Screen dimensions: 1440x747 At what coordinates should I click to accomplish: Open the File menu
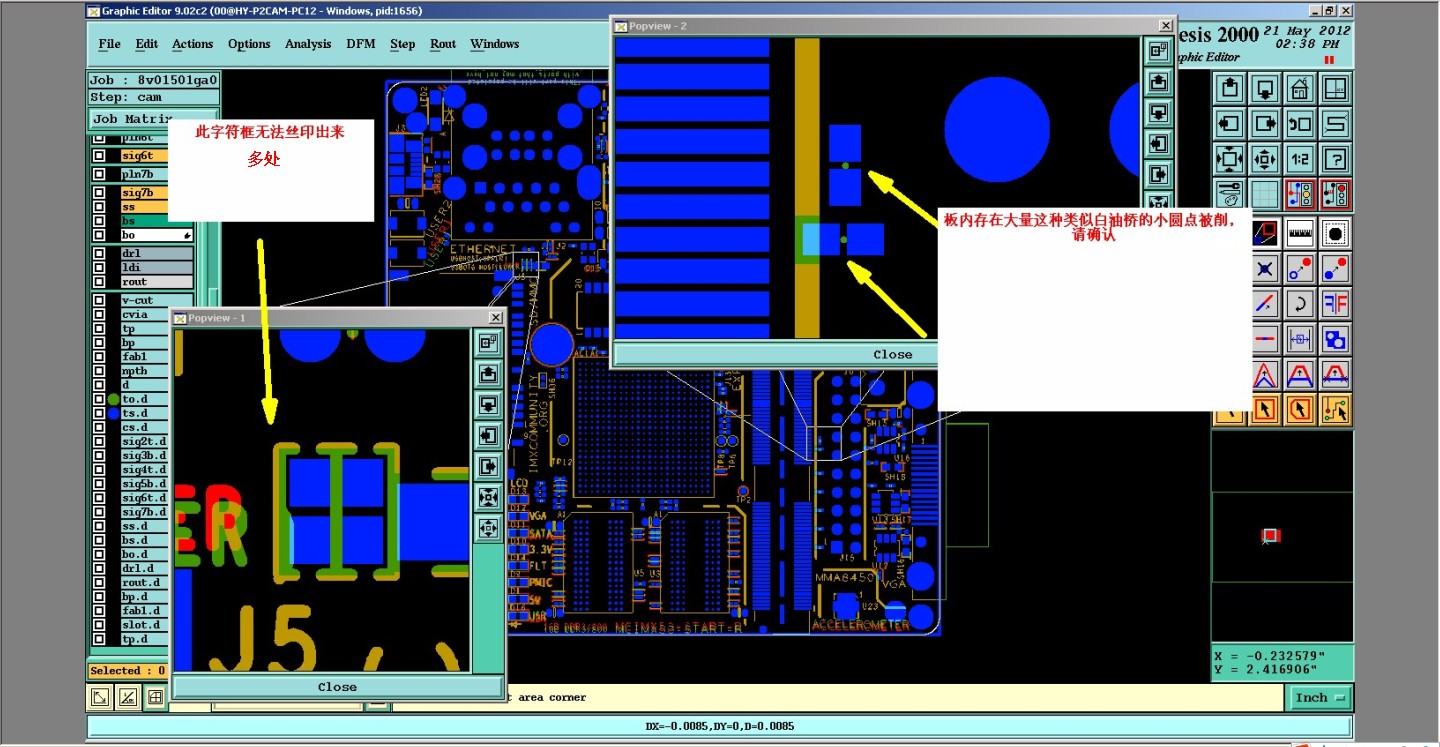click(x=109, y=44)
